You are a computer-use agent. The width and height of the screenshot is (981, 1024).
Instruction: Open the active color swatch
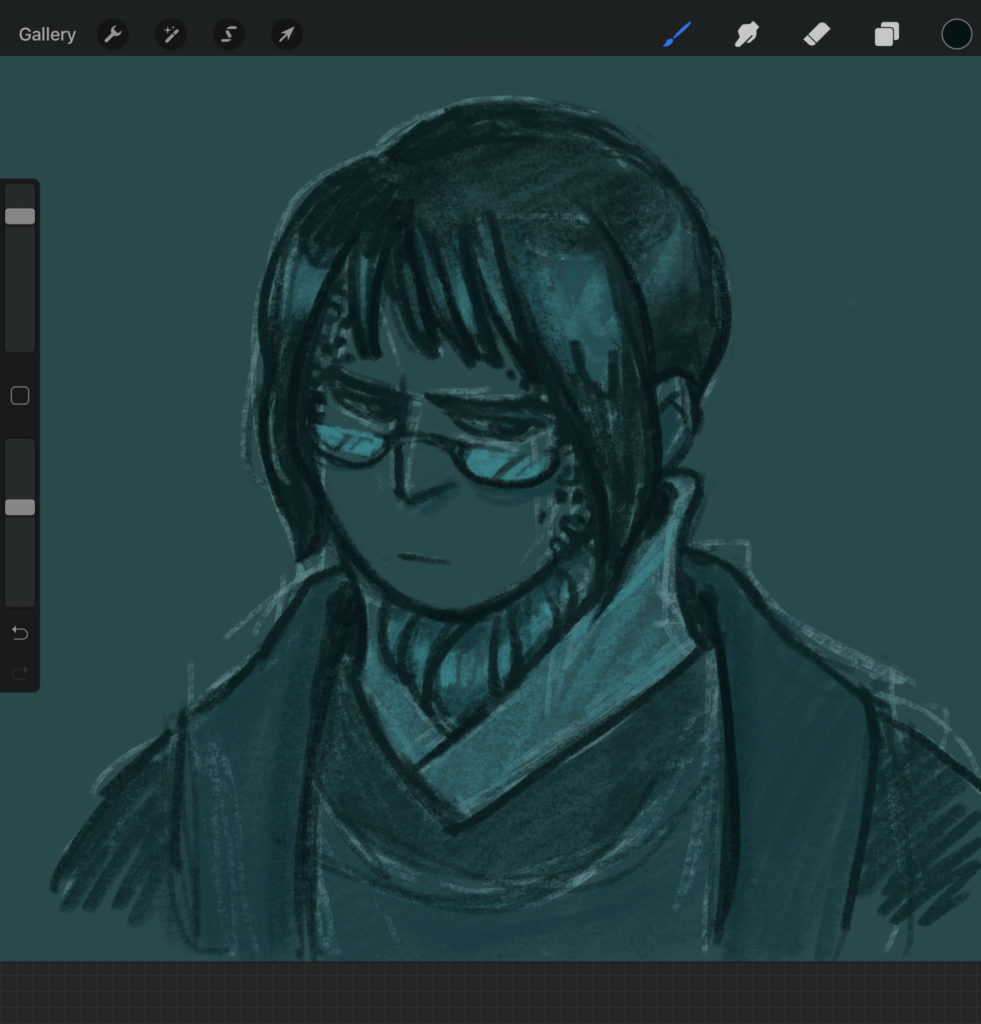coord(956,35)
